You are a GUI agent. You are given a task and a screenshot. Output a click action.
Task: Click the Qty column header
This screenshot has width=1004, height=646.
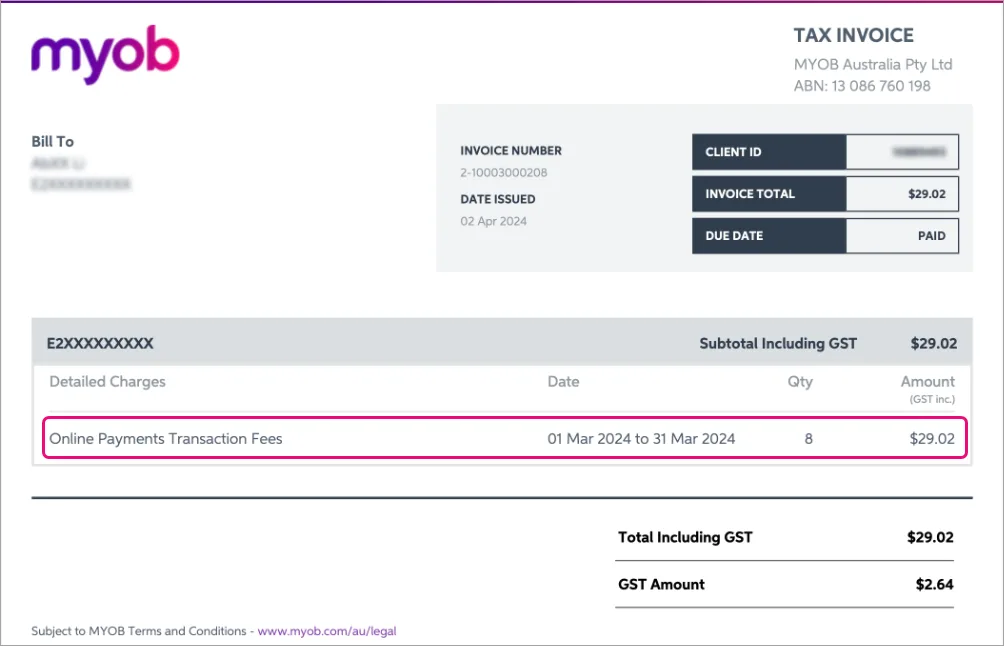pyautogui.click(x=800, y=382)
